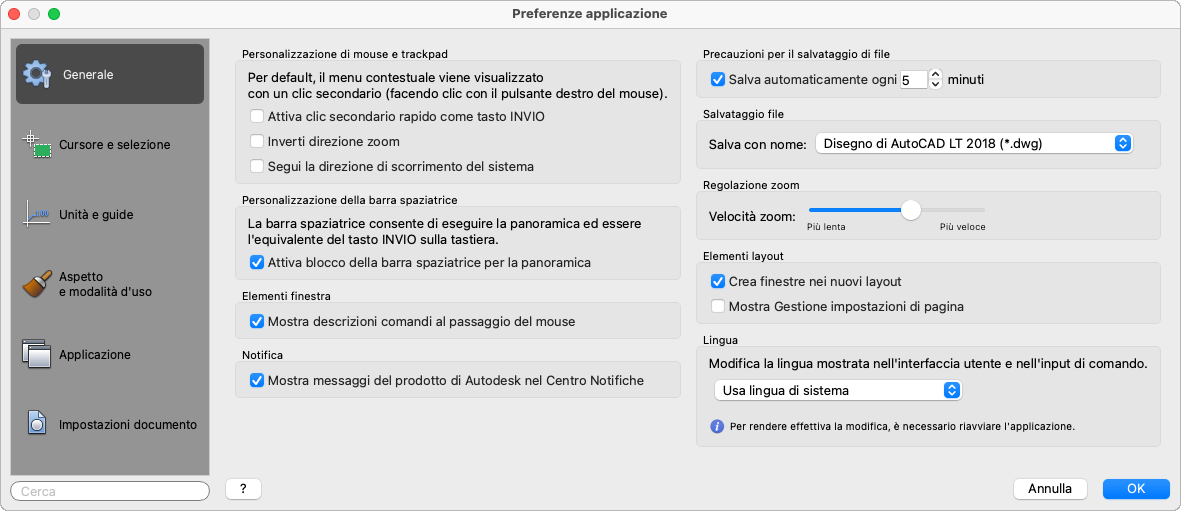Open the Cursore e selezione crosshair icon
Viewport: 1181px width, 511px height.
click(x=37, y=144)
